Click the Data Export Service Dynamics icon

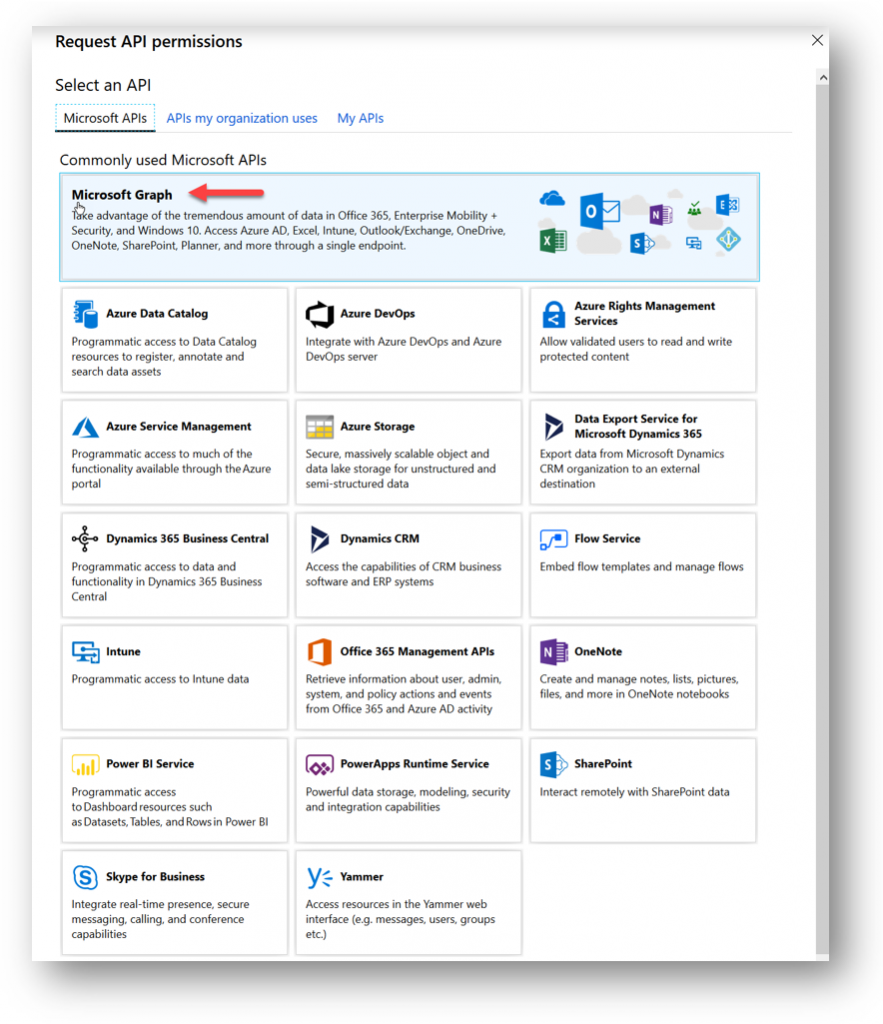pyautogui.click(x=554, y=426)
